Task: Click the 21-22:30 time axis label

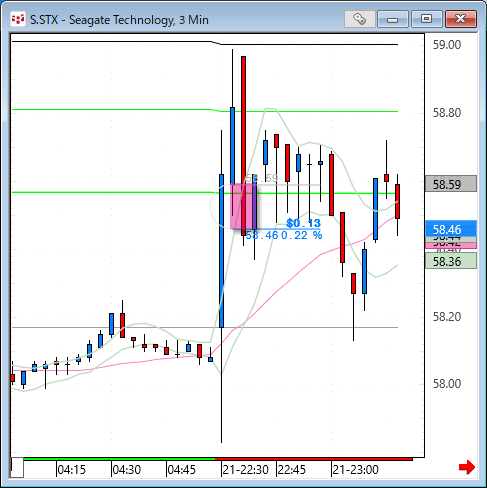Action: pyautogui.click(x=245, y=470)
